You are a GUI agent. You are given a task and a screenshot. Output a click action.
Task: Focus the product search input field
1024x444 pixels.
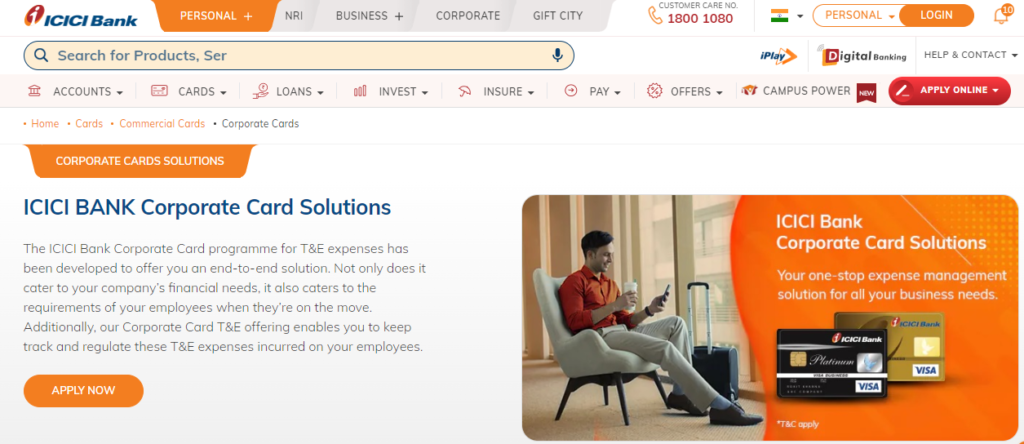click(298, 56)
